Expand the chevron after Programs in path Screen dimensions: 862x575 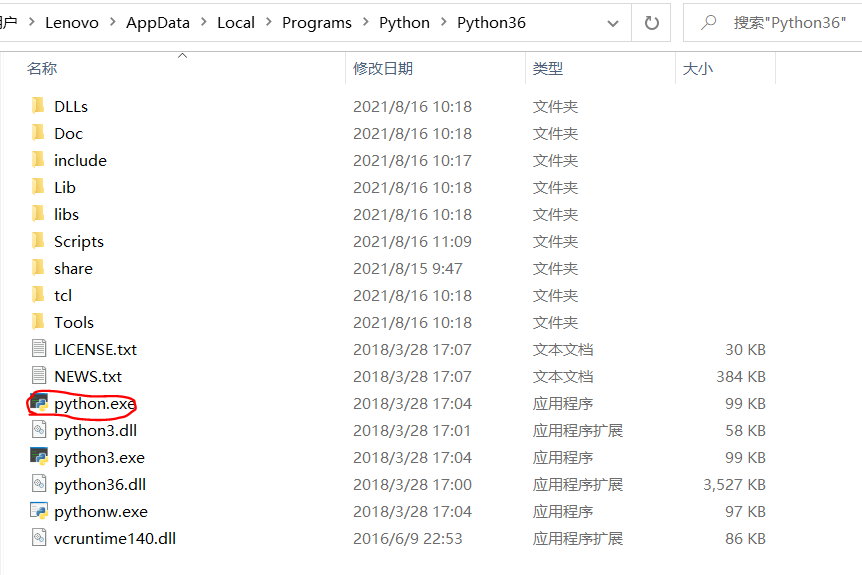366,22
